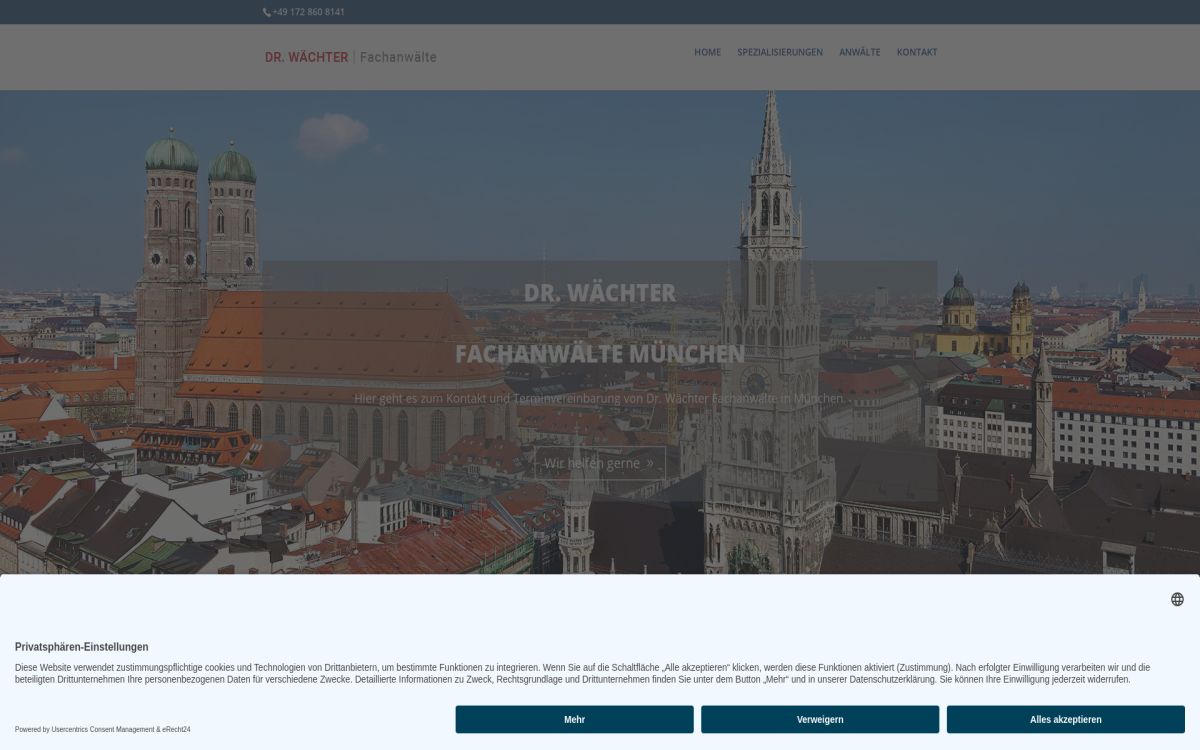Decline cookies with the 'Verweigern' button

click(820, 719)
